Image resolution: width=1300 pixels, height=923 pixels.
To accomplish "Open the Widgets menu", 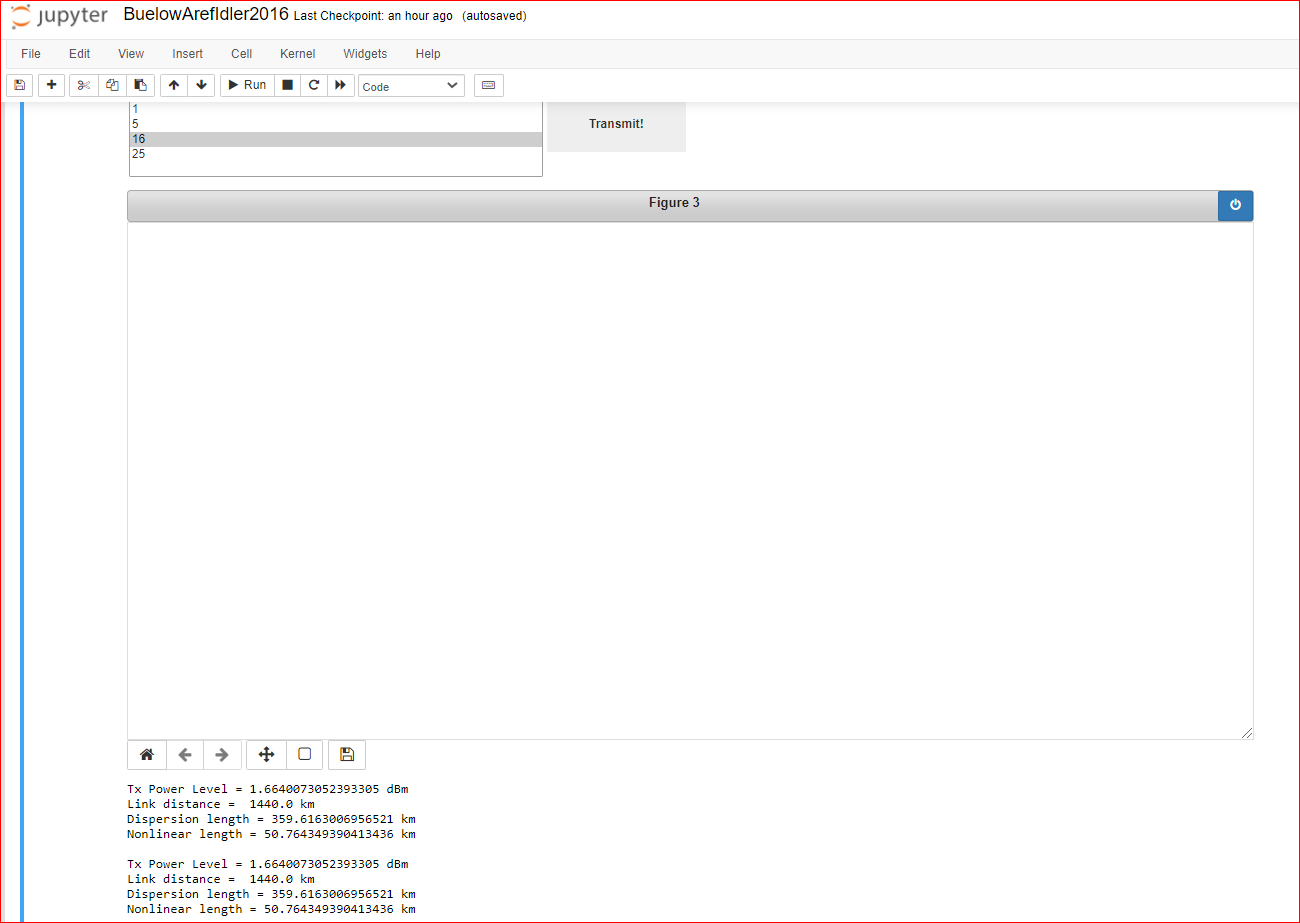I will click(365, 54).
